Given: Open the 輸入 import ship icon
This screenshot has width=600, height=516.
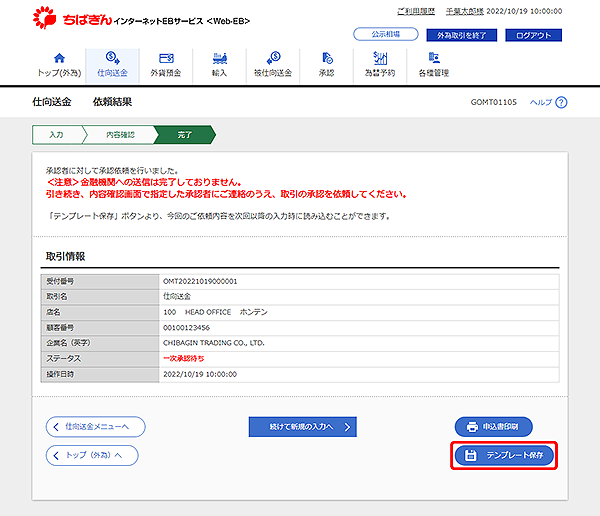Looking at the screenshot, I should point(220,58).
